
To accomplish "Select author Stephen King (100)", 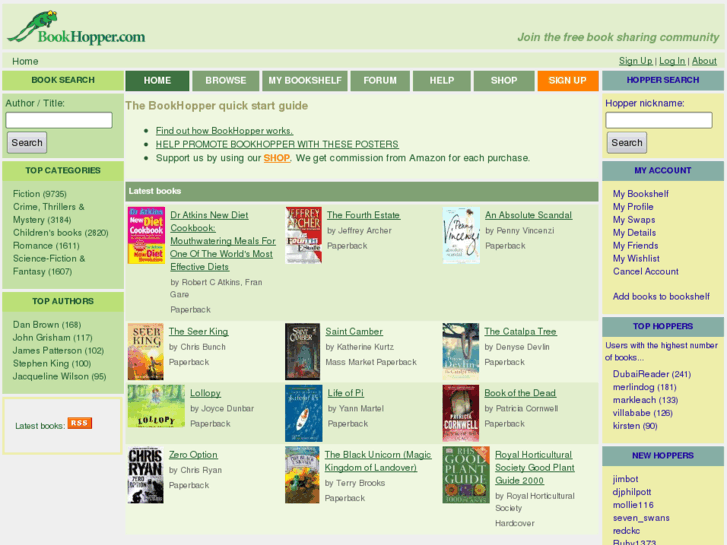I will [x=52, y=364].
